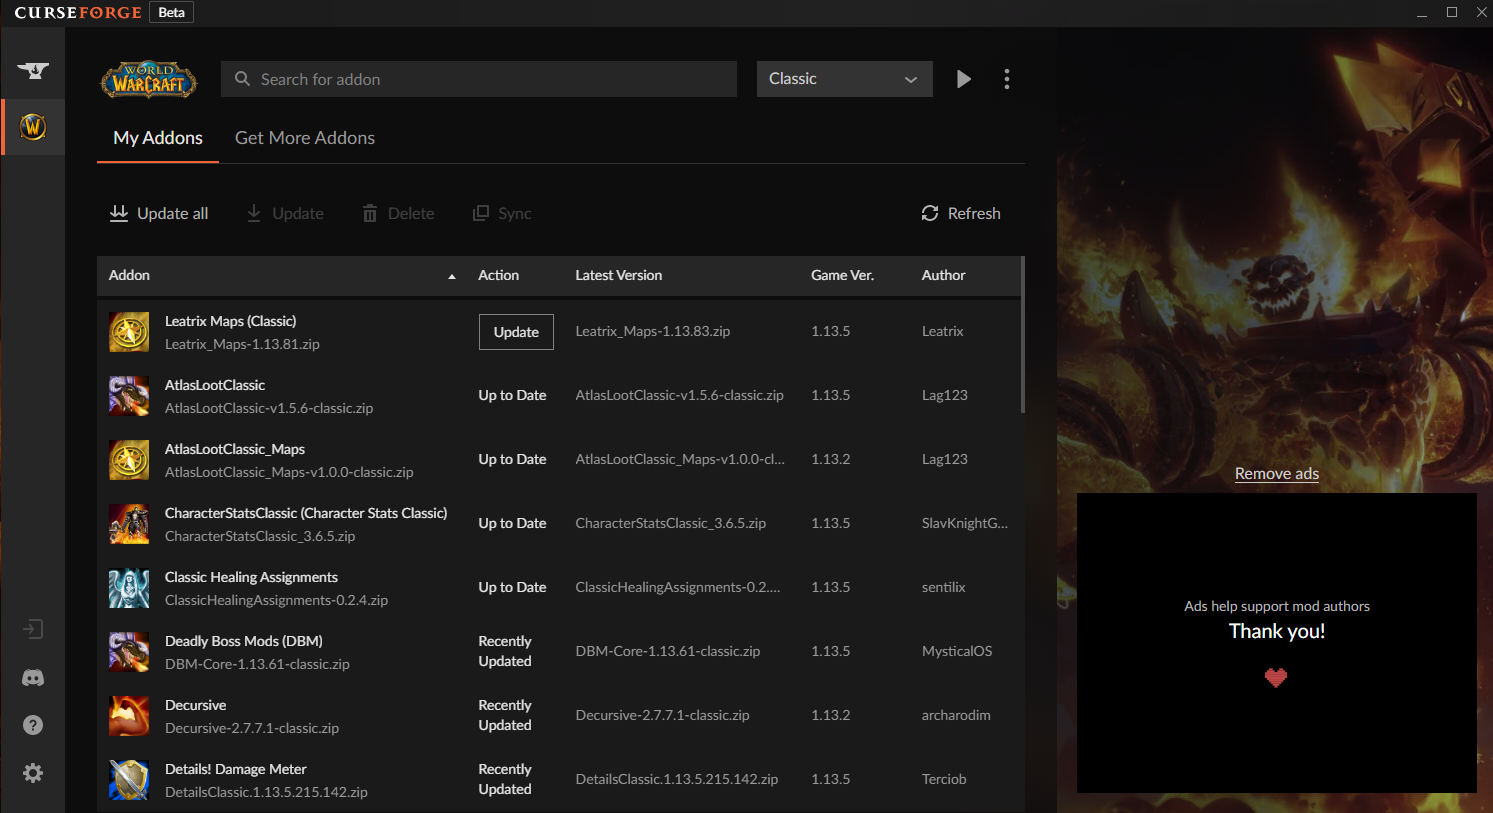Screen dimensions: 1493x813
Task: Select the CharacterStatsClassic row name
Action: pos(306,513)
